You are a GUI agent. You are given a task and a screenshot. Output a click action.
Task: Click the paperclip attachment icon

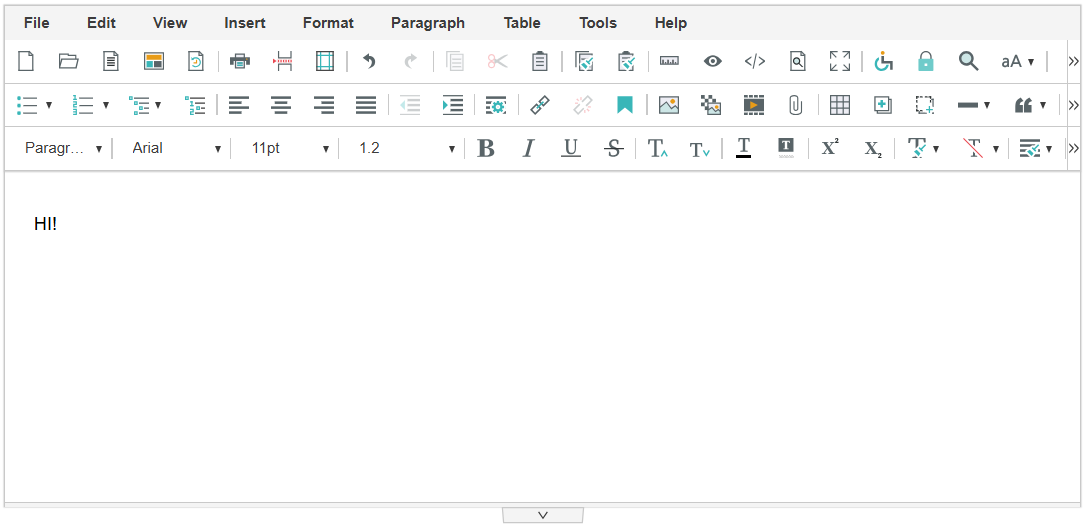pos(796,105)
